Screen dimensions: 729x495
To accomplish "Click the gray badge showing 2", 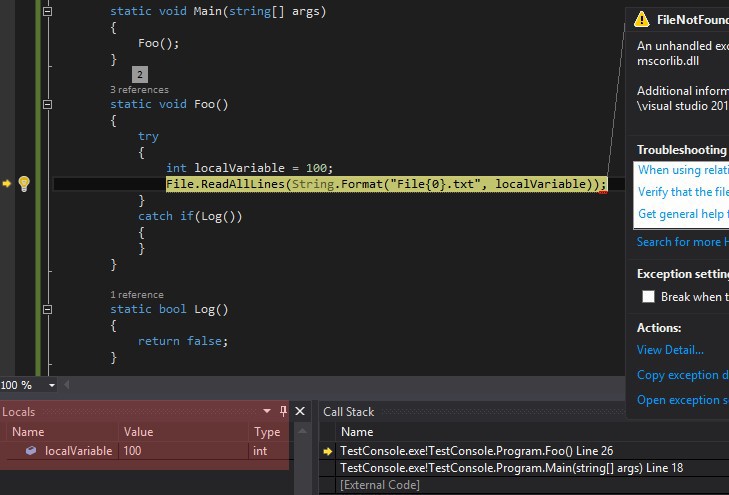I will pos(140,74).
